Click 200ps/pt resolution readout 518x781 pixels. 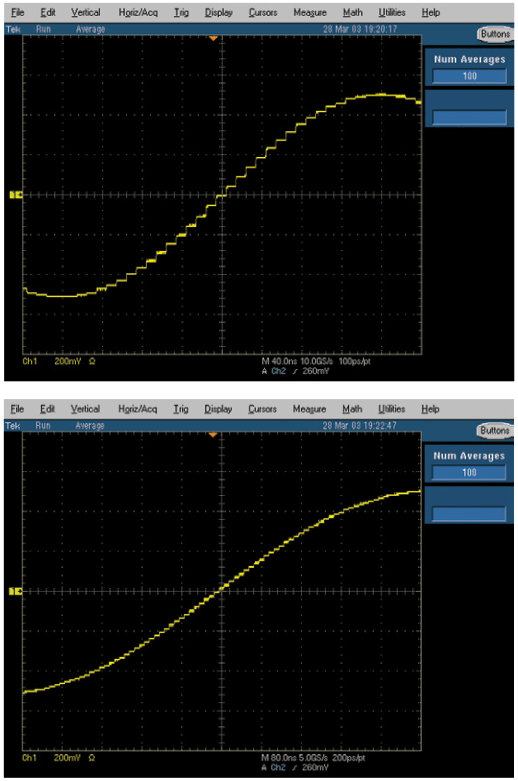click(x=349, y=758)
